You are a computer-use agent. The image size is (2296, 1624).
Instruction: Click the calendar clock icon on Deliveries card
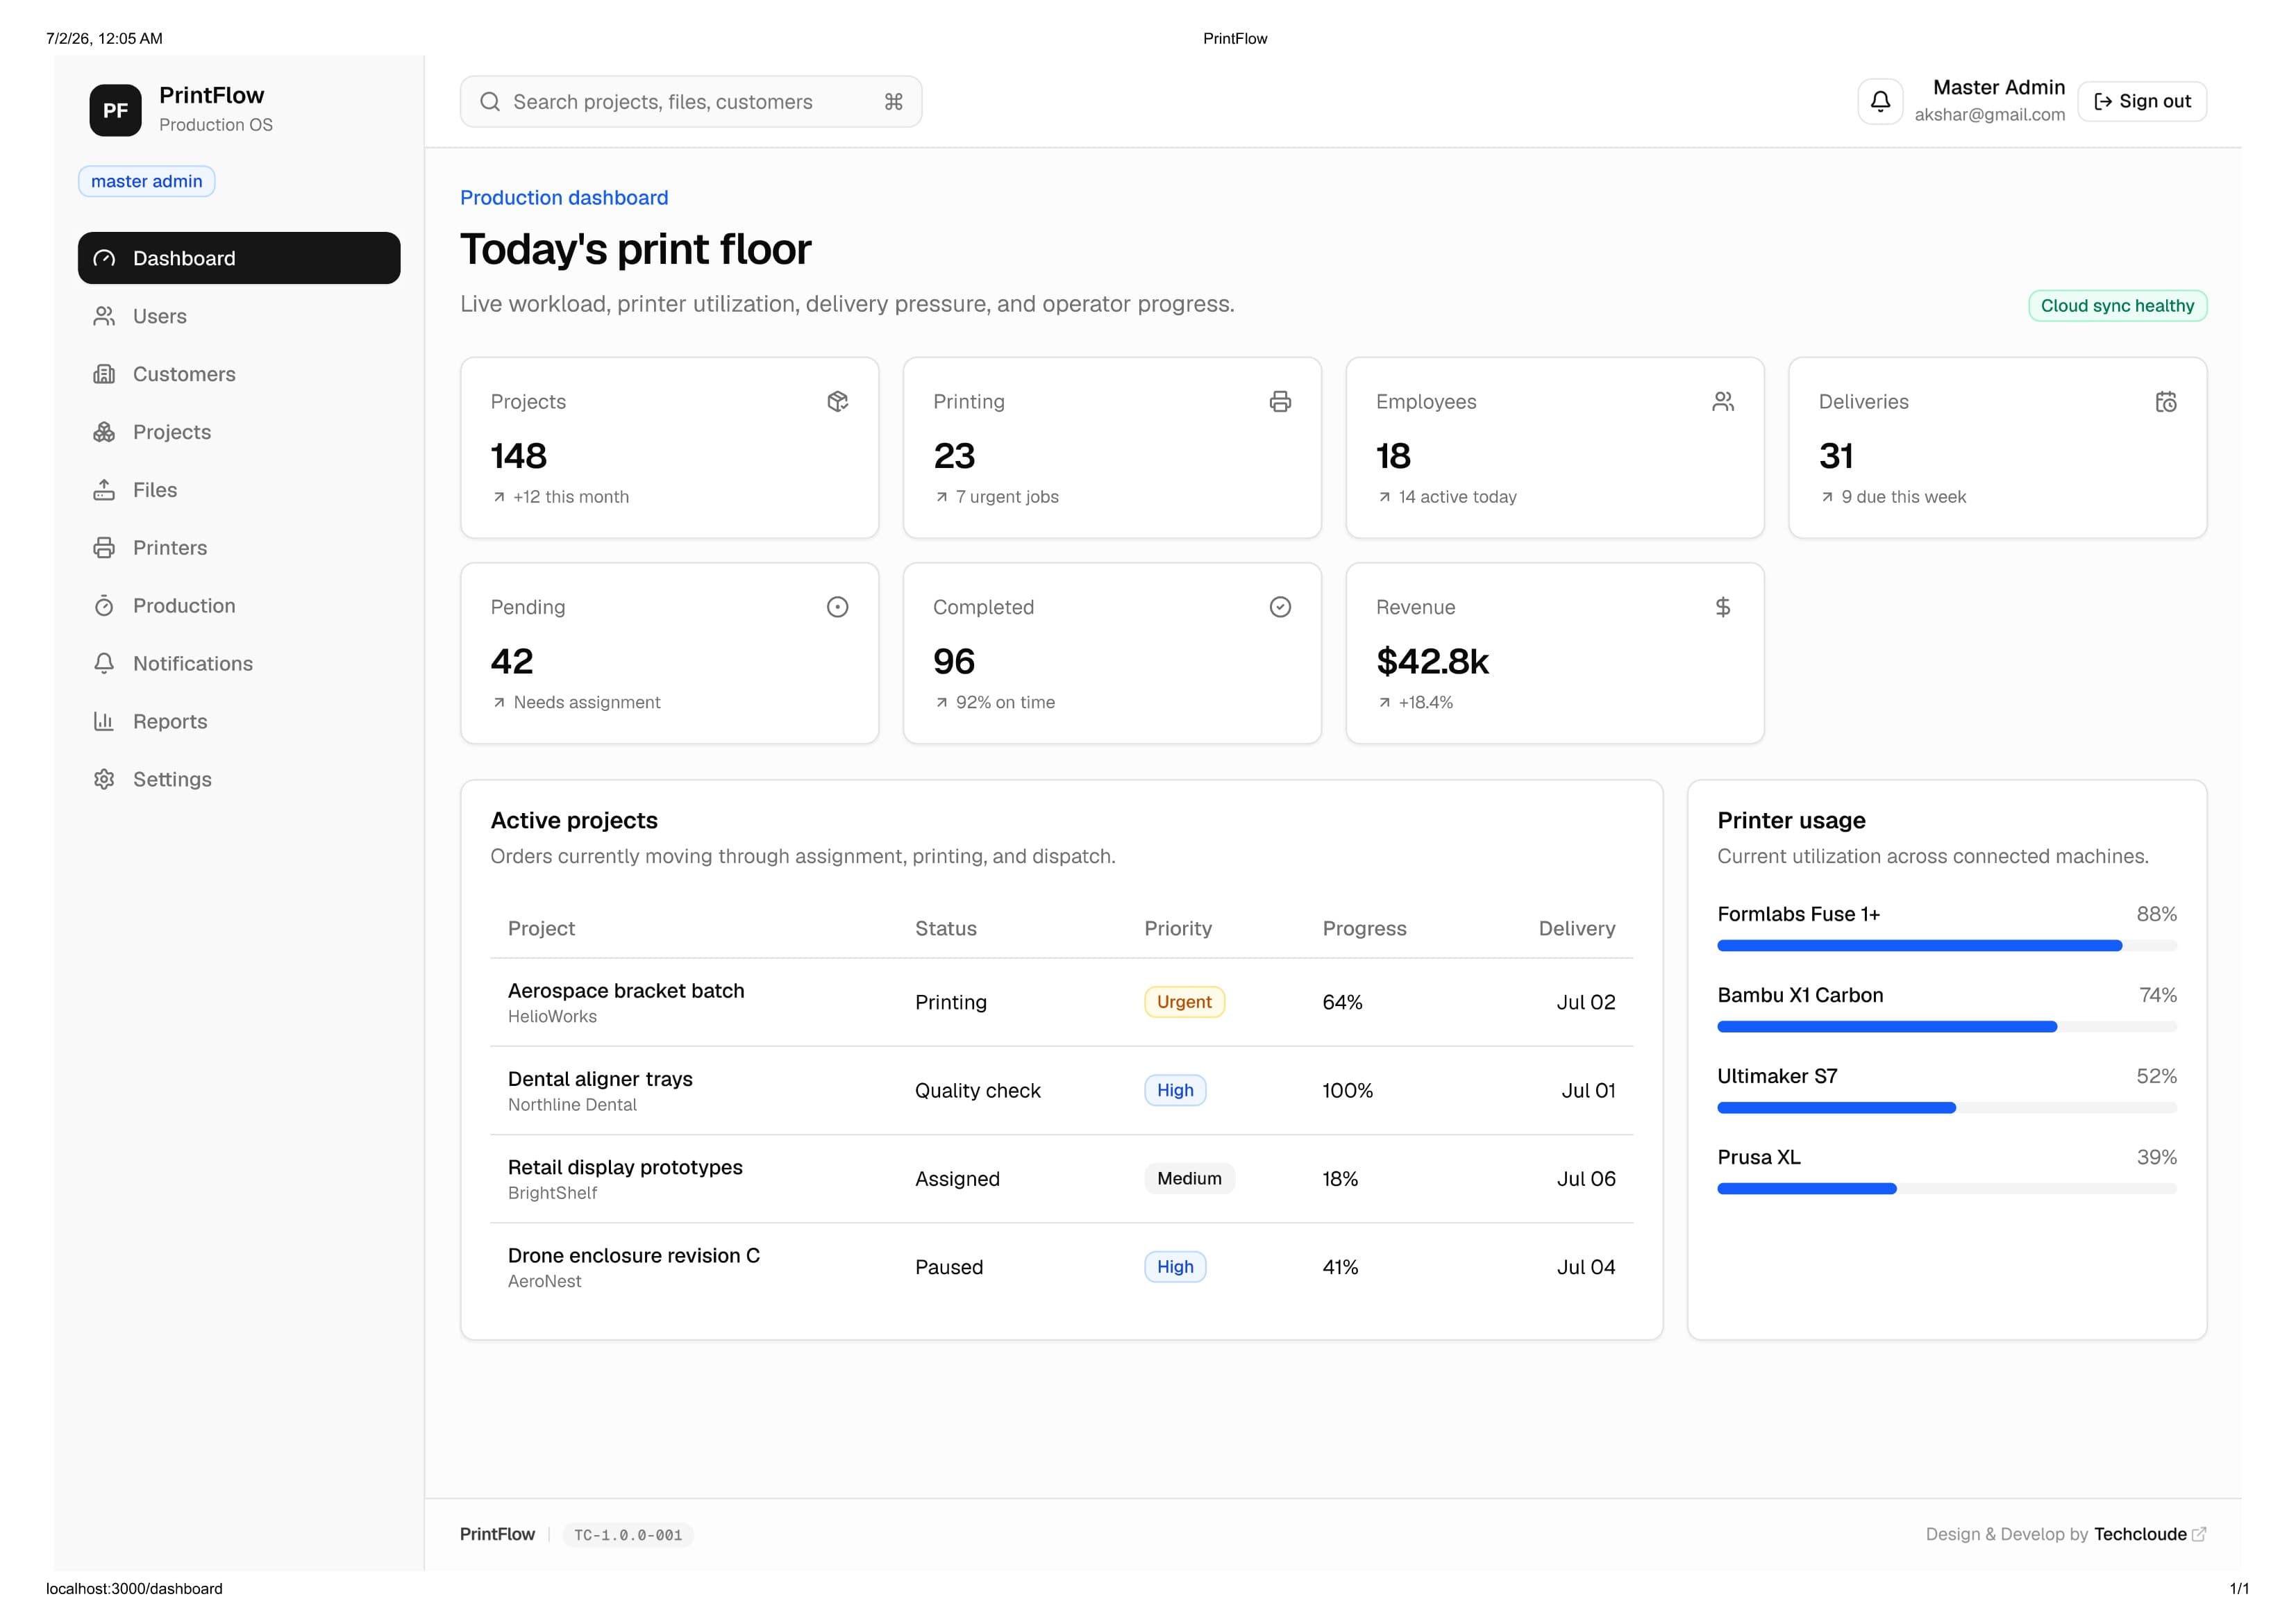point(2166,402)
